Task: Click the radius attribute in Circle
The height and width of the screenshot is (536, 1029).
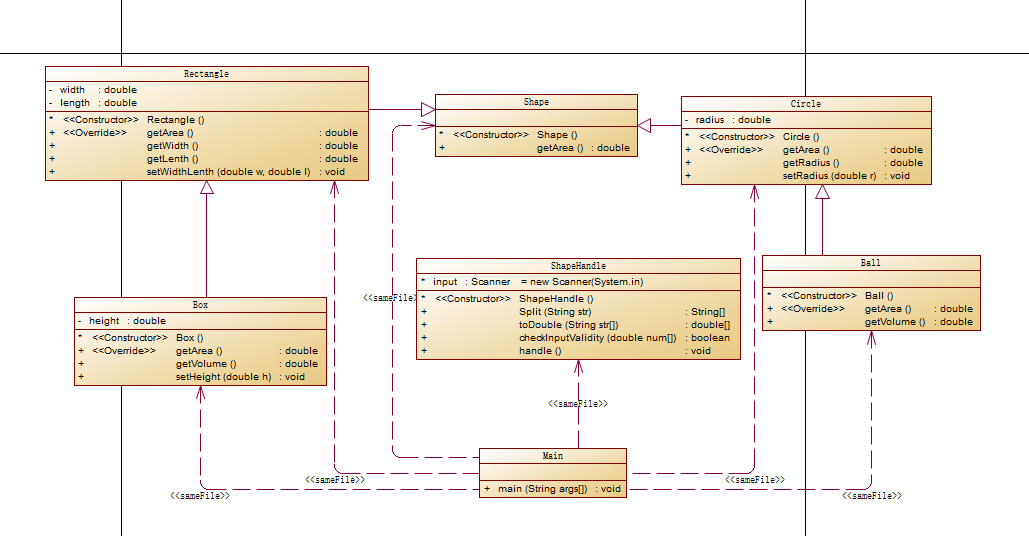Action: [x=733, y=120]
